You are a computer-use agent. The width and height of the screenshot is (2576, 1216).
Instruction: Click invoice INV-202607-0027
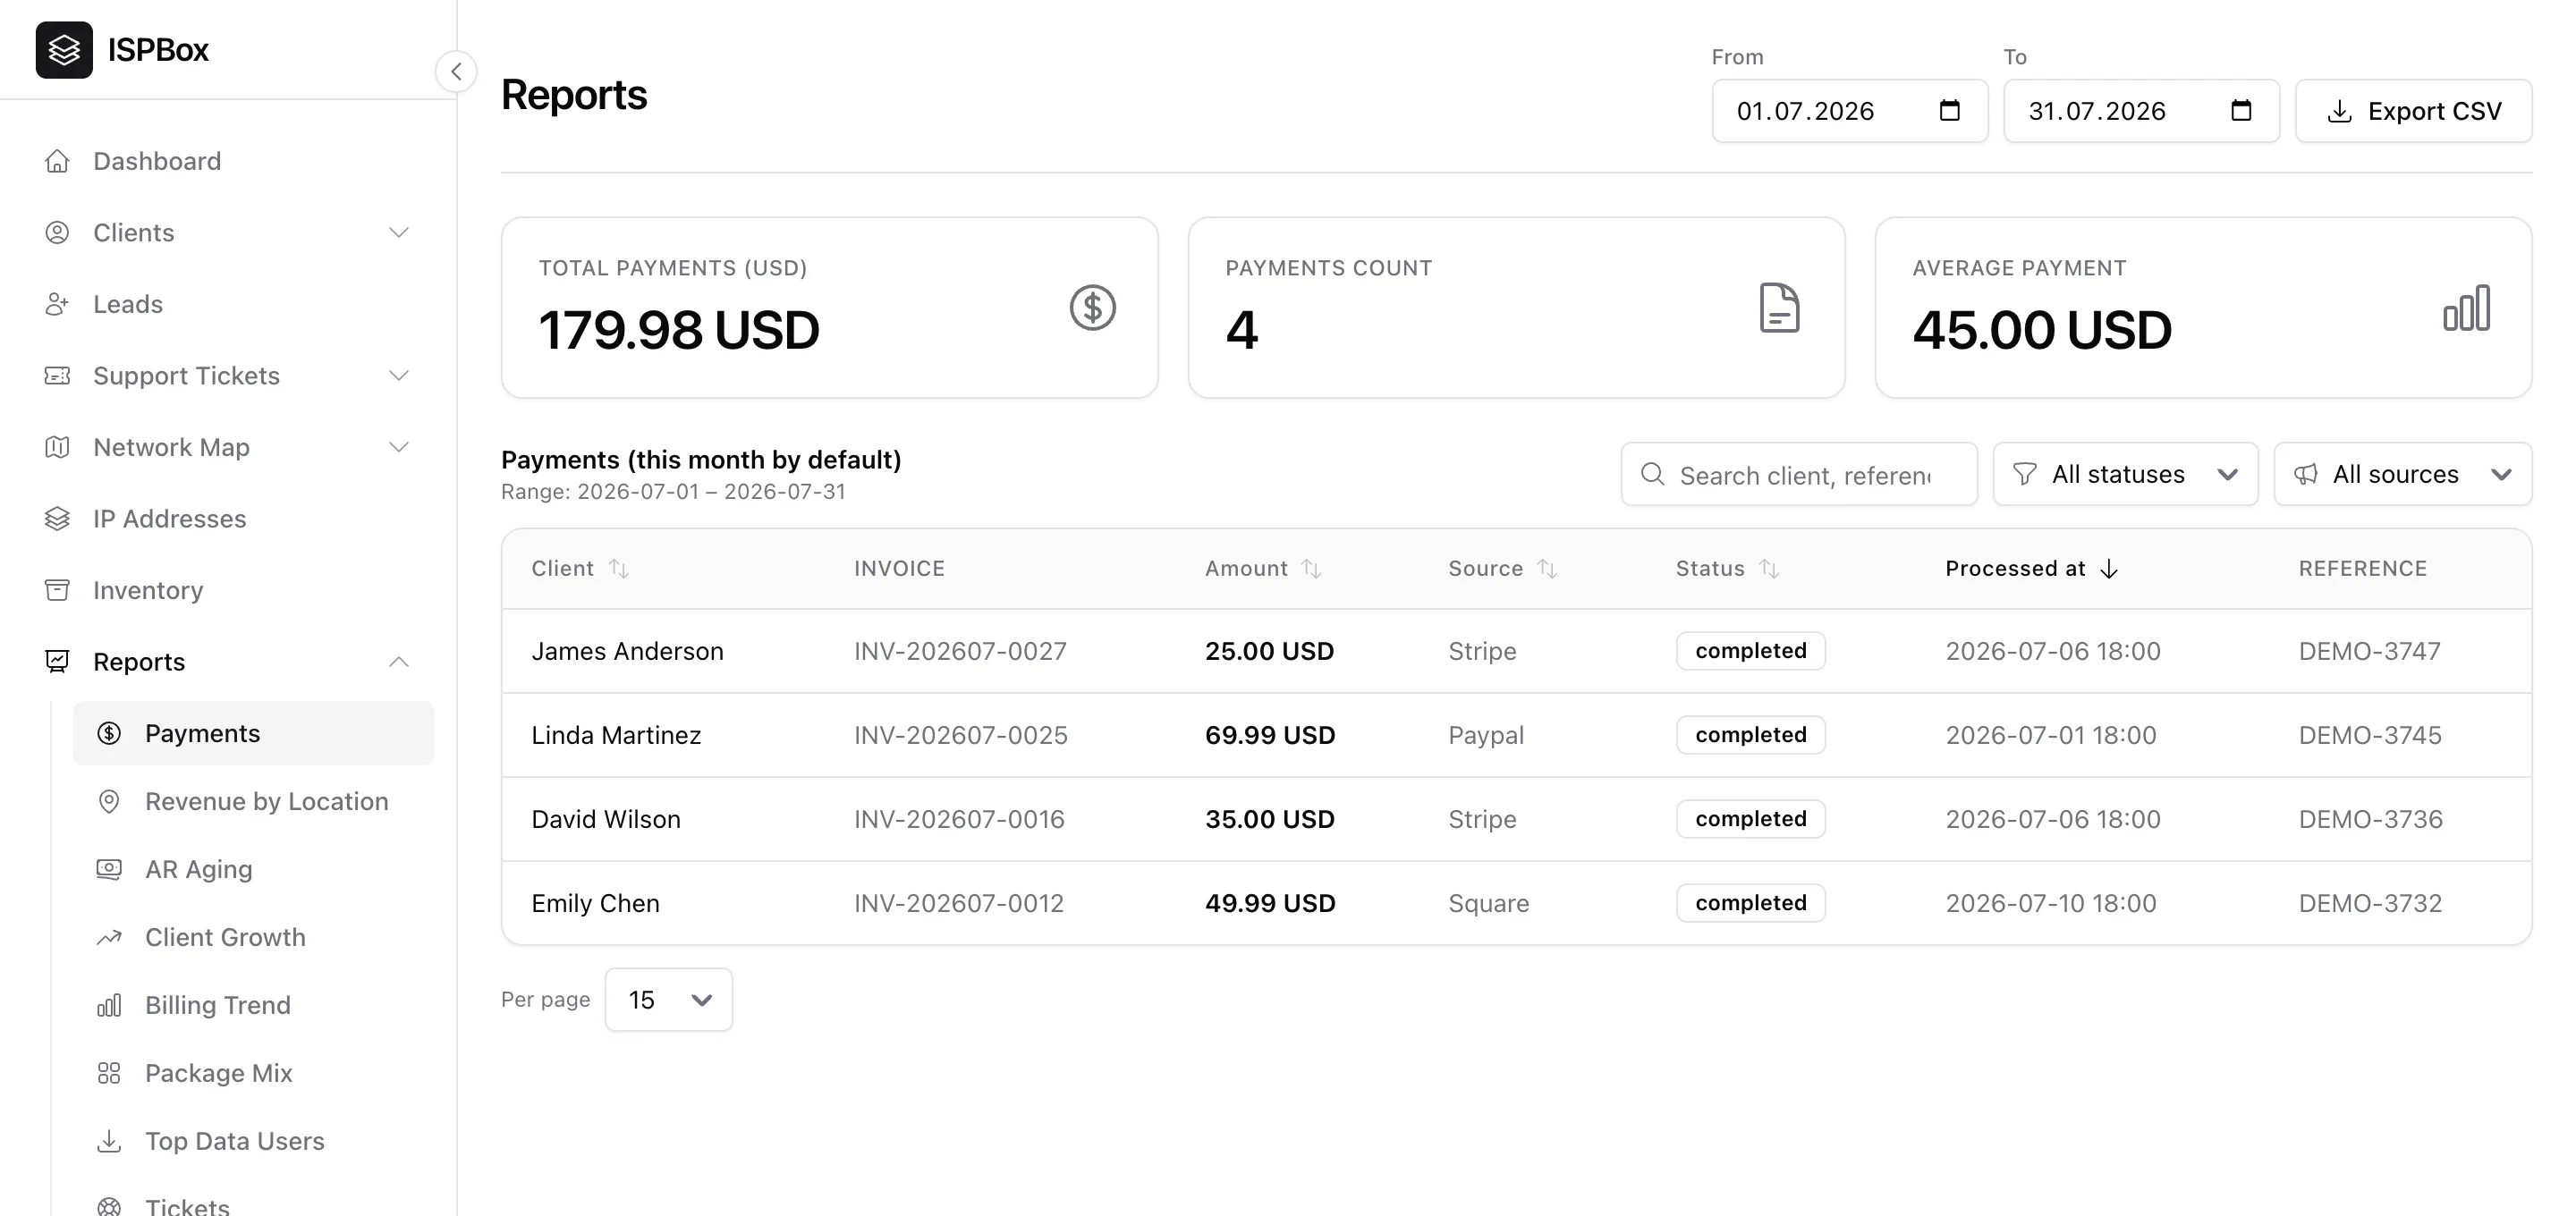(x=960, y=651)
